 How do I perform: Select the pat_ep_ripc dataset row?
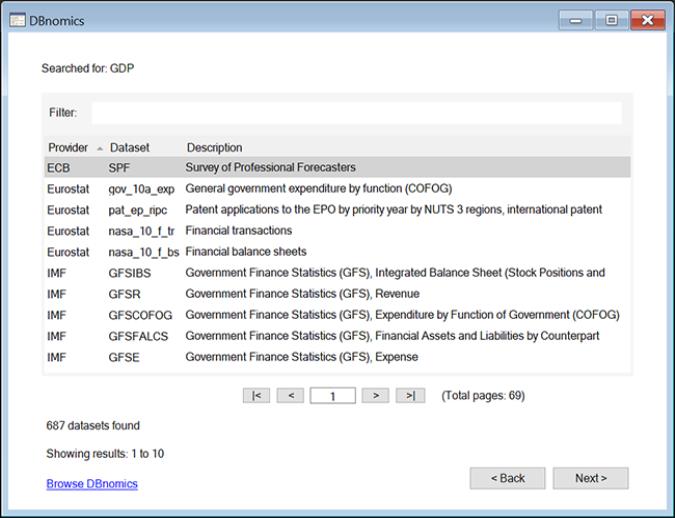(338, 210)
